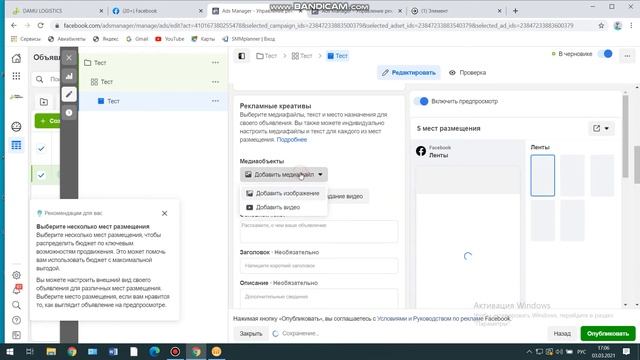The width and height of the screenshot is (640, 360).
Task: Toggle the side panel collapse icon
Action: click(242, 56)
